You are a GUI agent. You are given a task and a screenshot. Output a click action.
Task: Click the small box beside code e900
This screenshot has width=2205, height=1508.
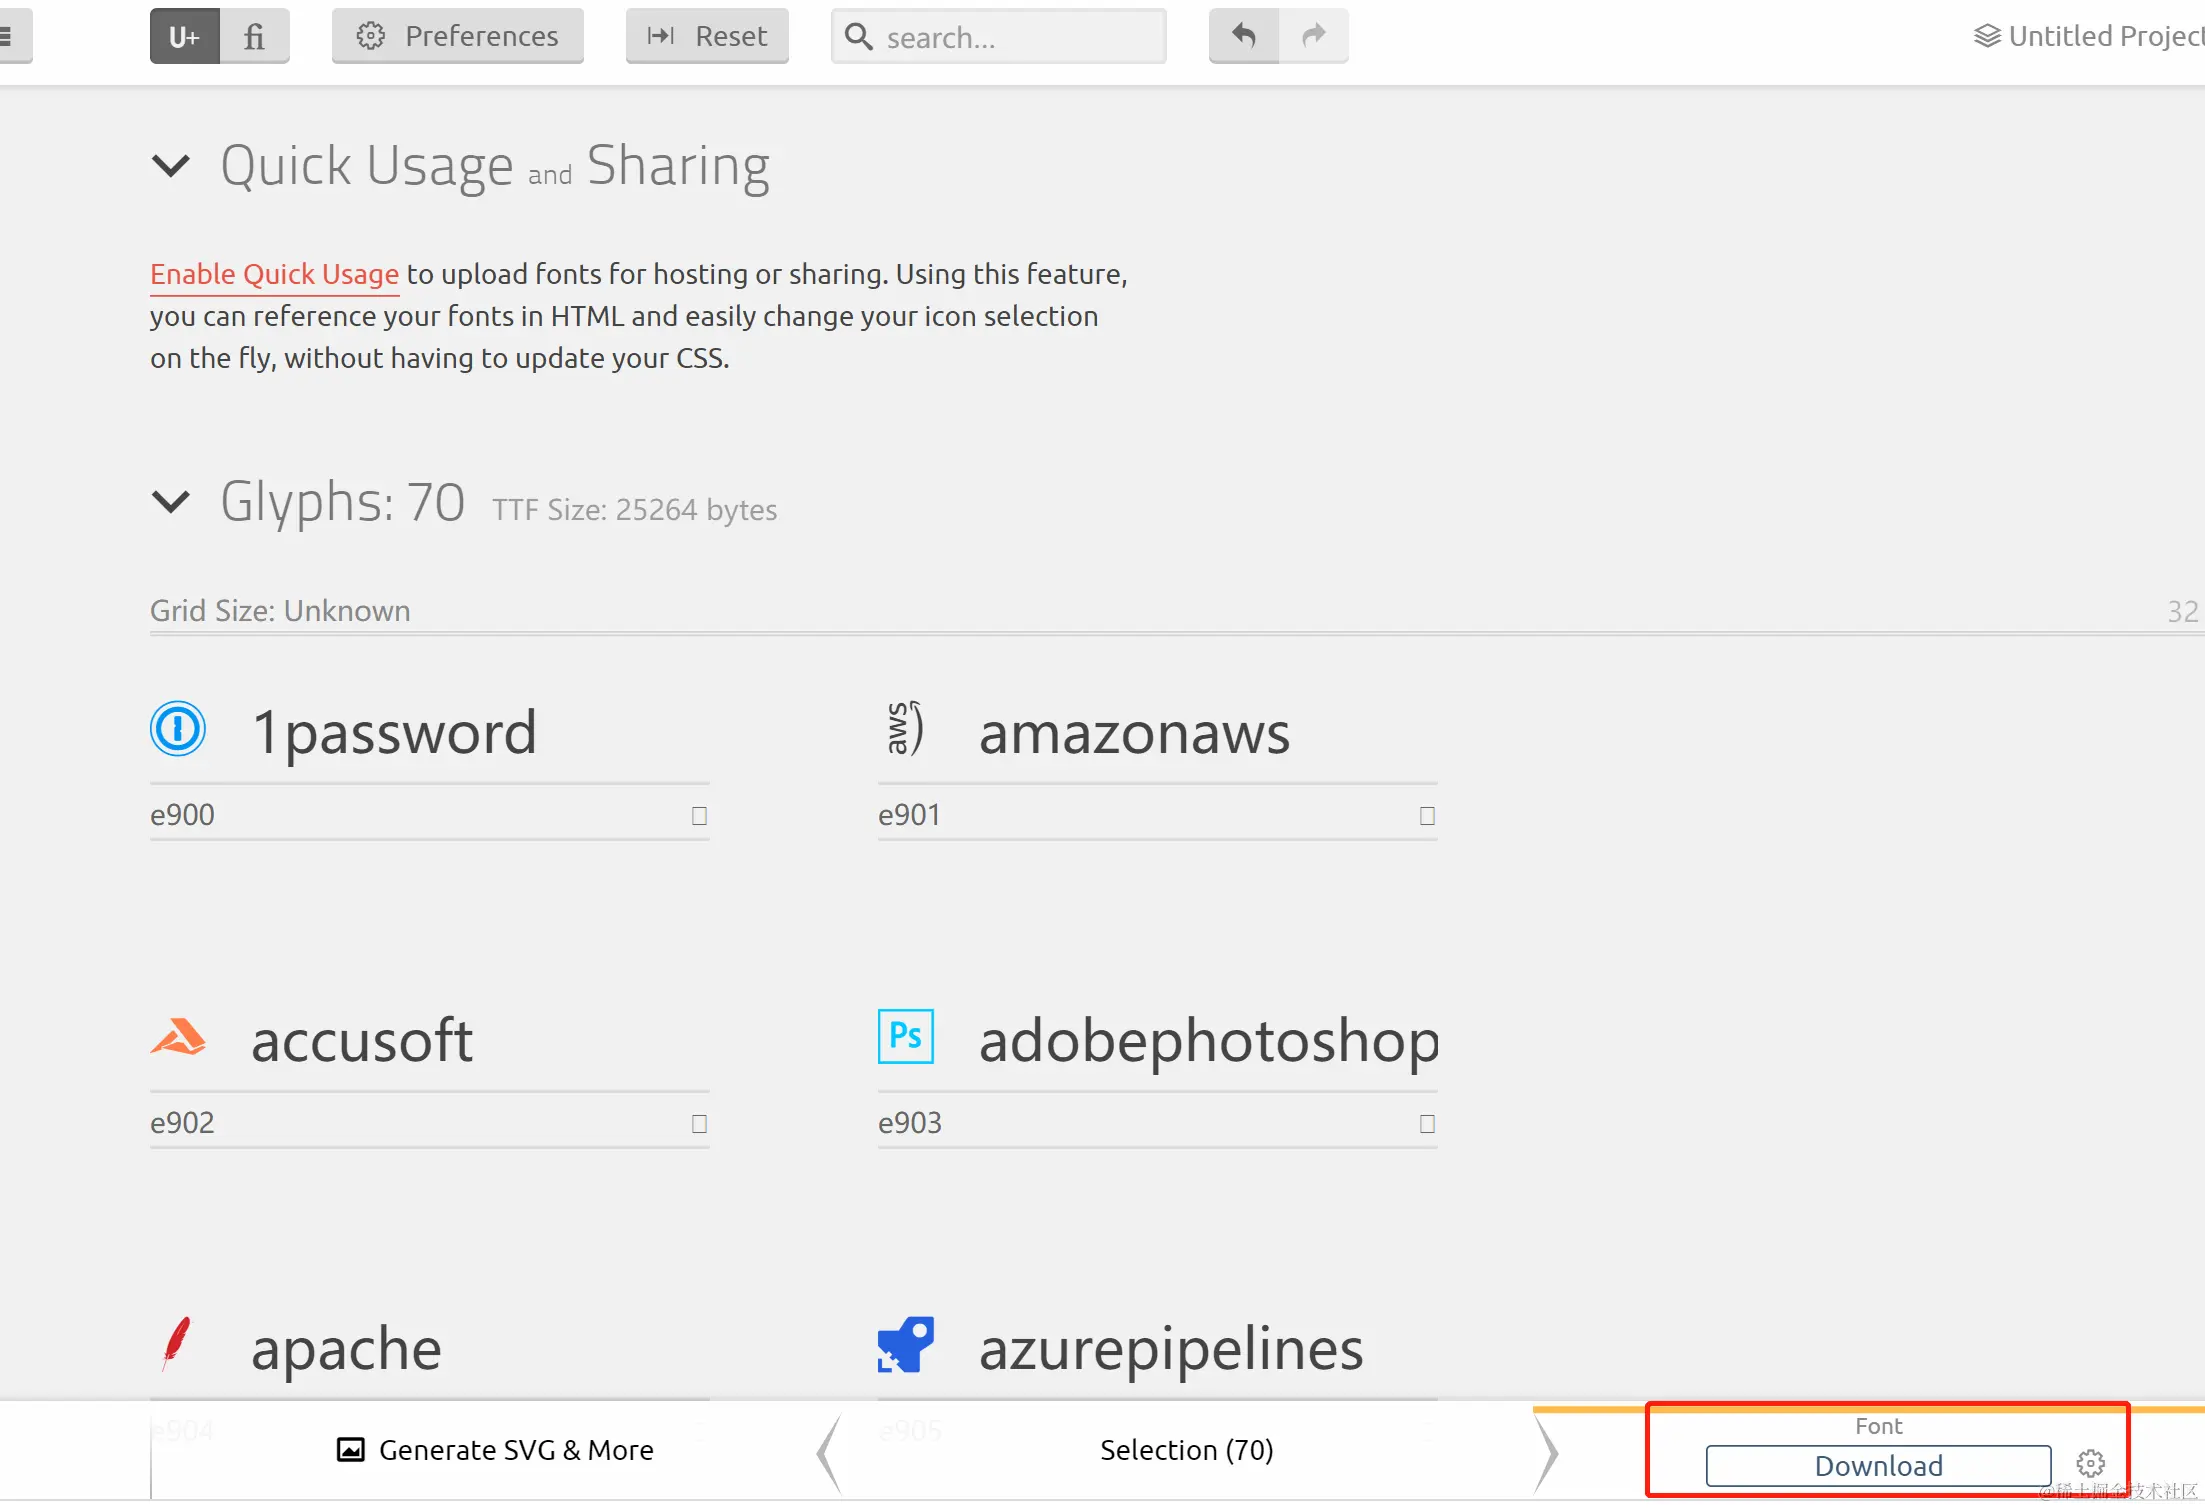(699, 816)
